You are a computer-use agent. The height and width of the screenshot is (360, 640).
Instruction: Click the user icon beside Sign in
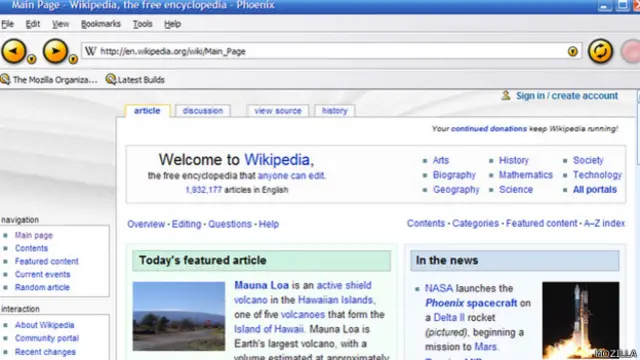point(506,96)
